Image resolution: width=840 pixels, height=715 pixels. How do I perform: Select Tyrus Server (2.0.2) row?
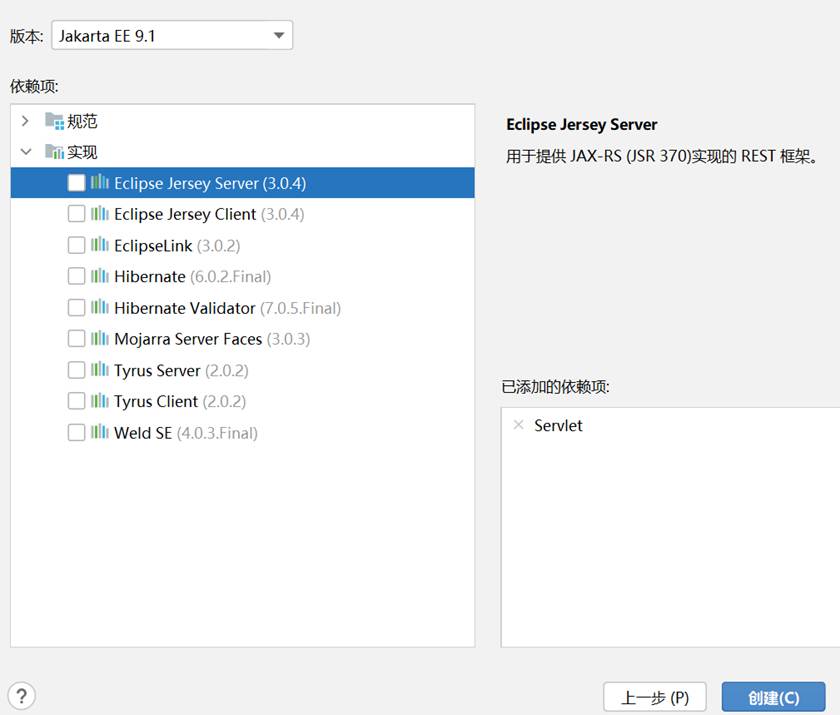(x=242, y=370)
